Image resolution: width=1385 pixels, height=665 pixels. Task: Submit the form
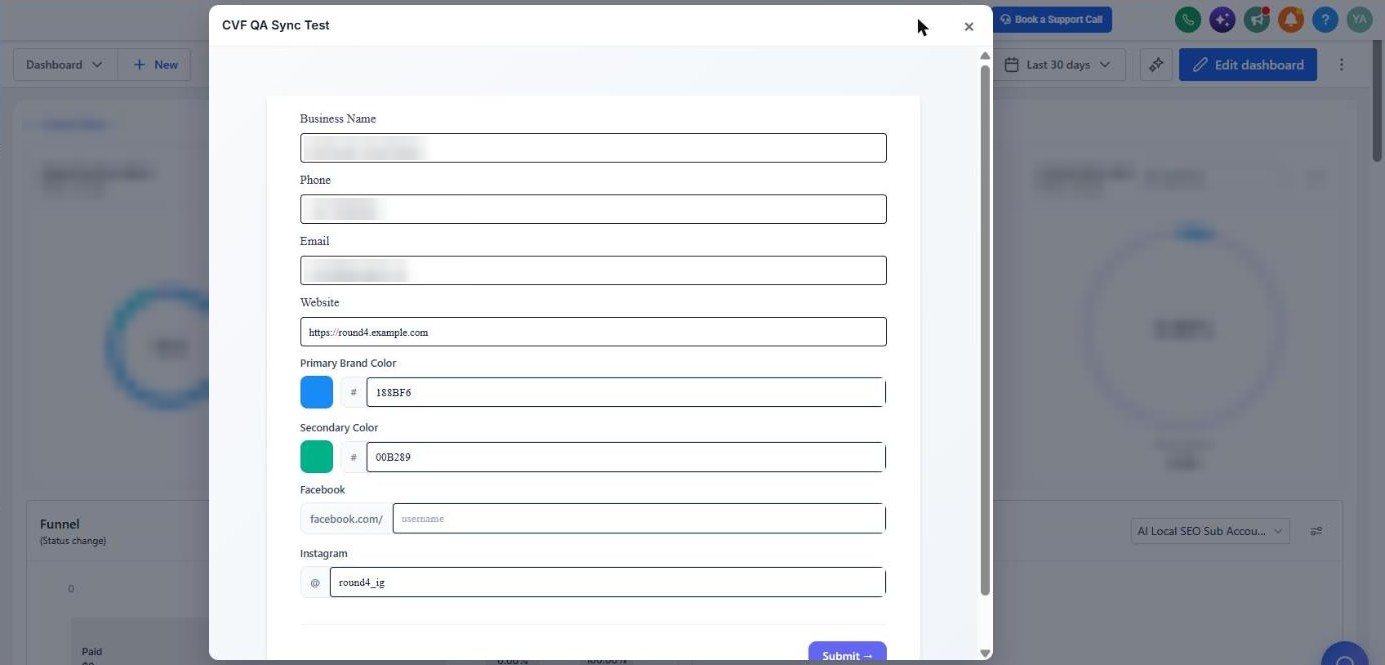[x=847, y=655]
